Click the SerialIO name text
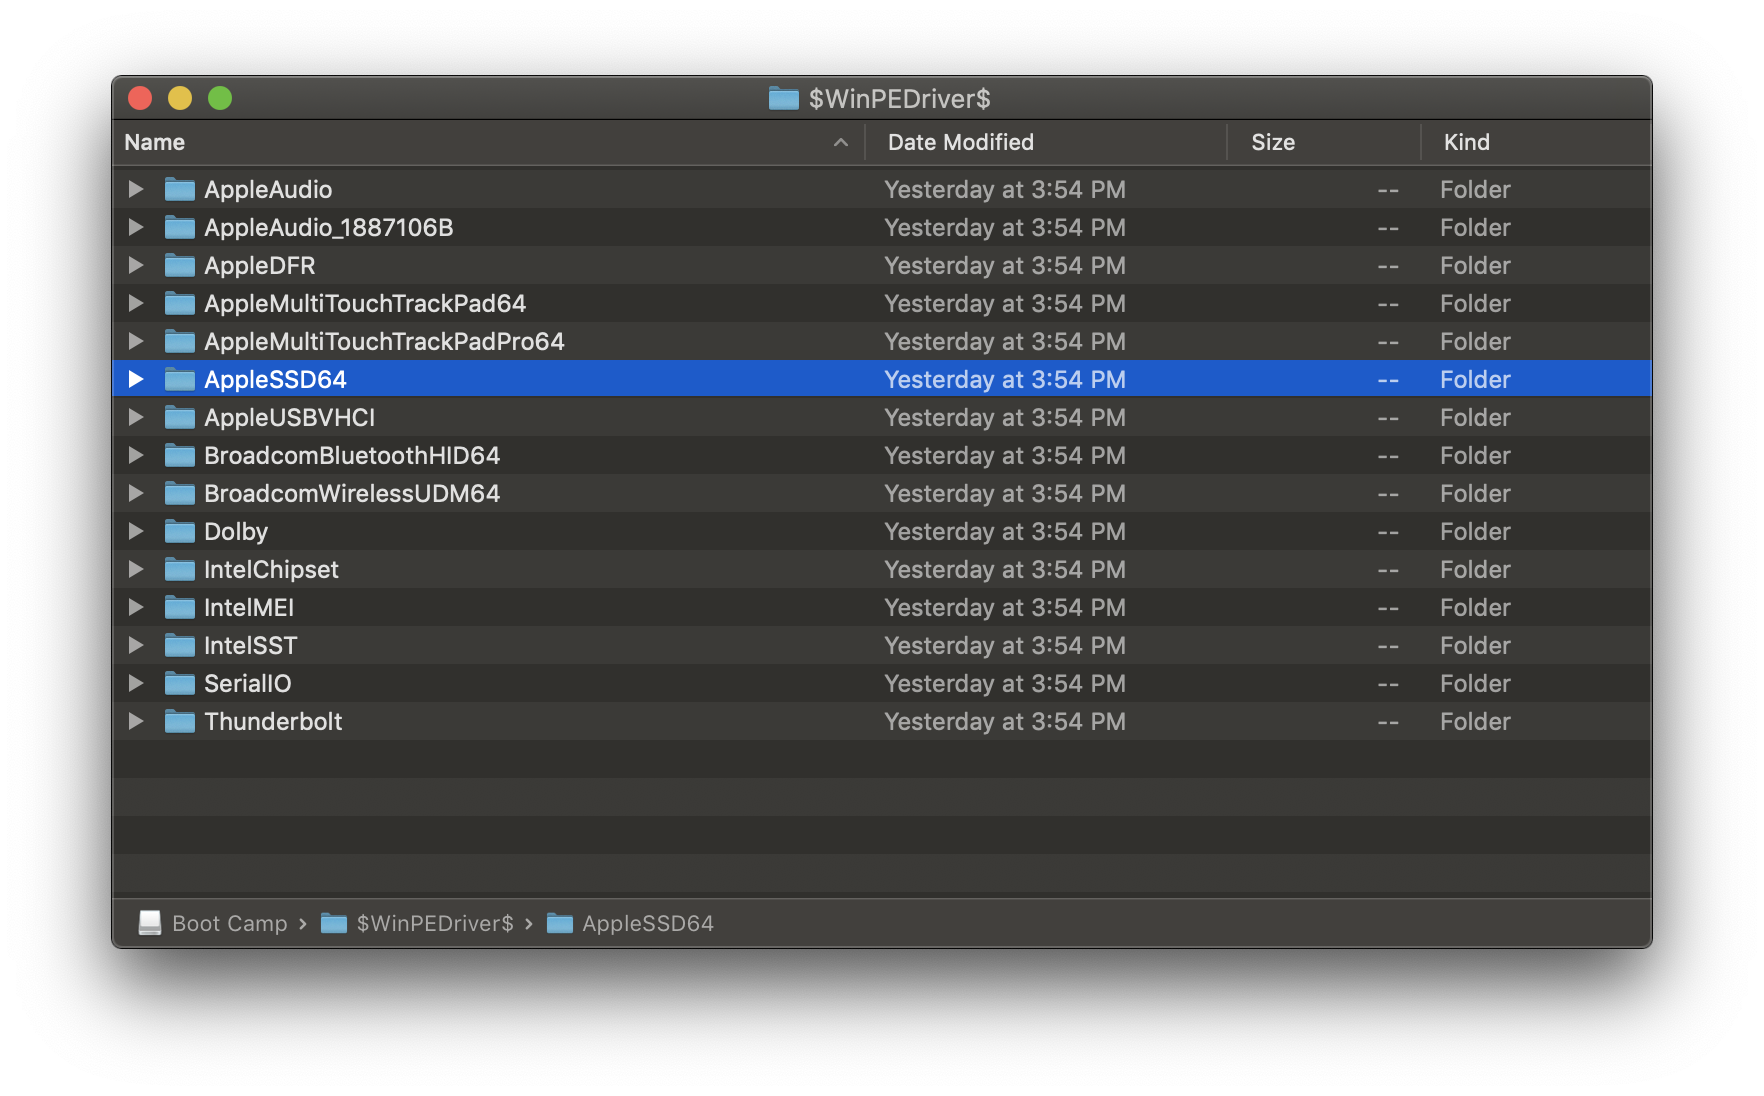The height and width of the screenshot is (1096, 1764). [x=248, y=683]
